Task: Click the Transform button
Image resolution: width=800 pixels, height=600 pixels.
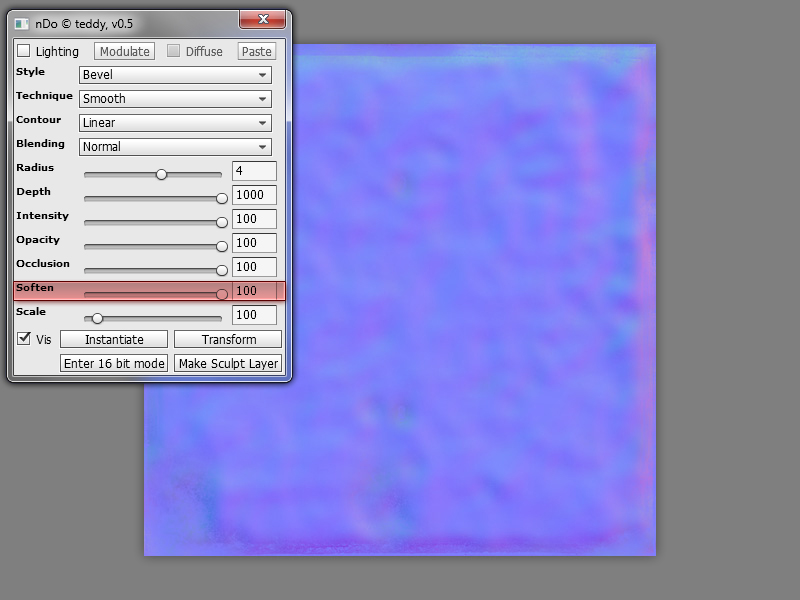Action: click(228, 339)
